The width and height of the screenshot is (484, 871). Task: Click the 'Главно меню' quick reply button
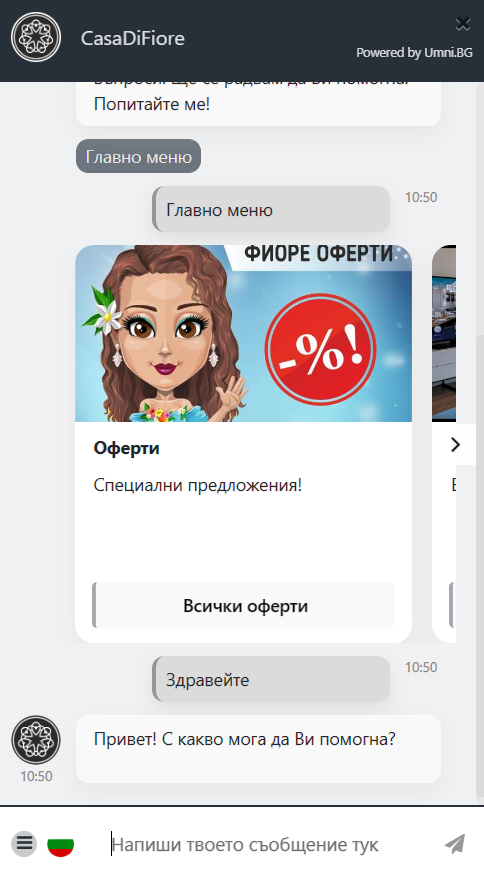click(x=138, y=157)
